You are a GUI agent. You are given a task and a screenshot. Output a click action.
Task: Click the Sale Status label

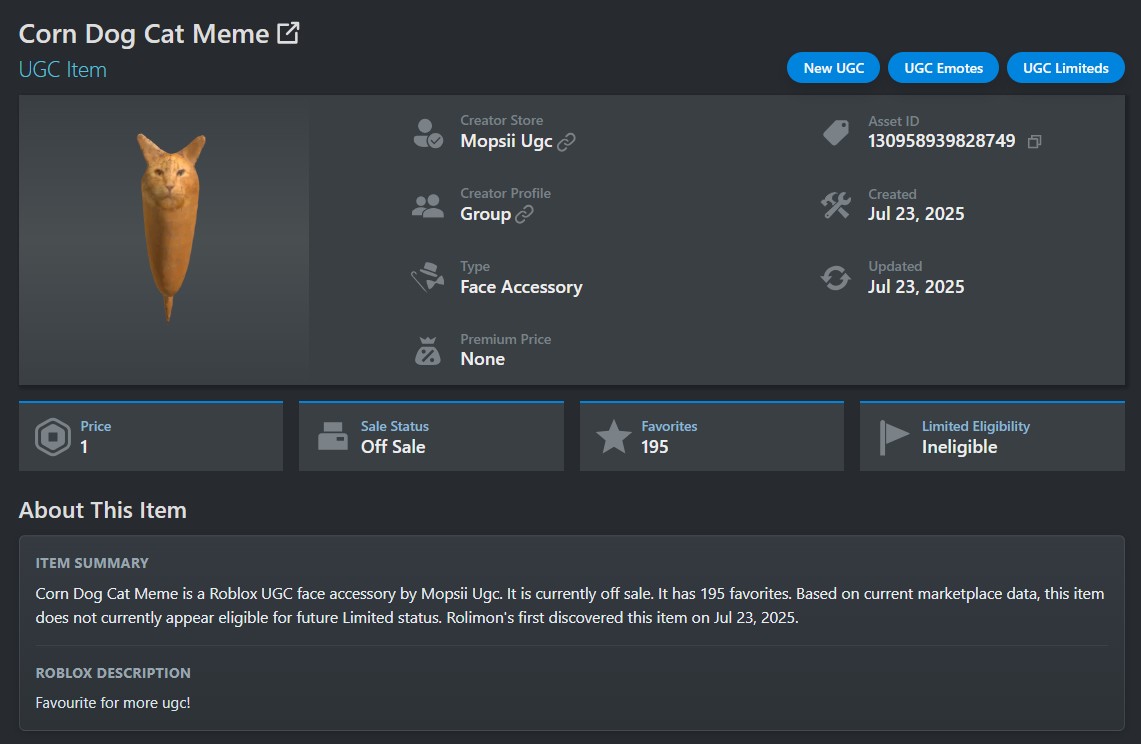(394, 427)
